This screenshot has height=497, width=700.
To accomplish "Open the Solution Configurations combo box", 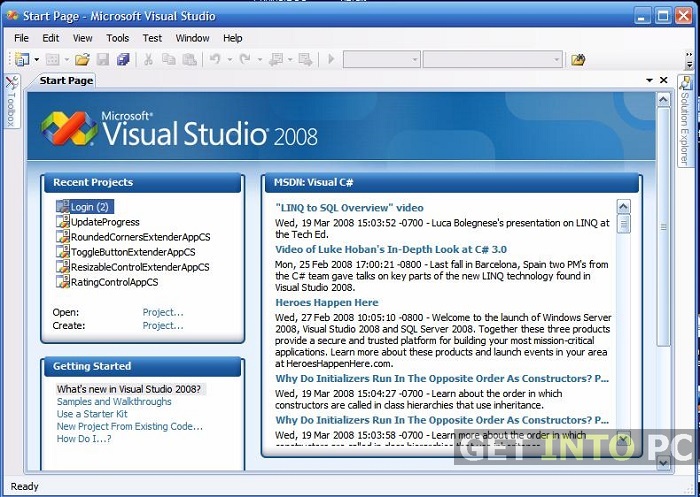I will pos(381,59).
